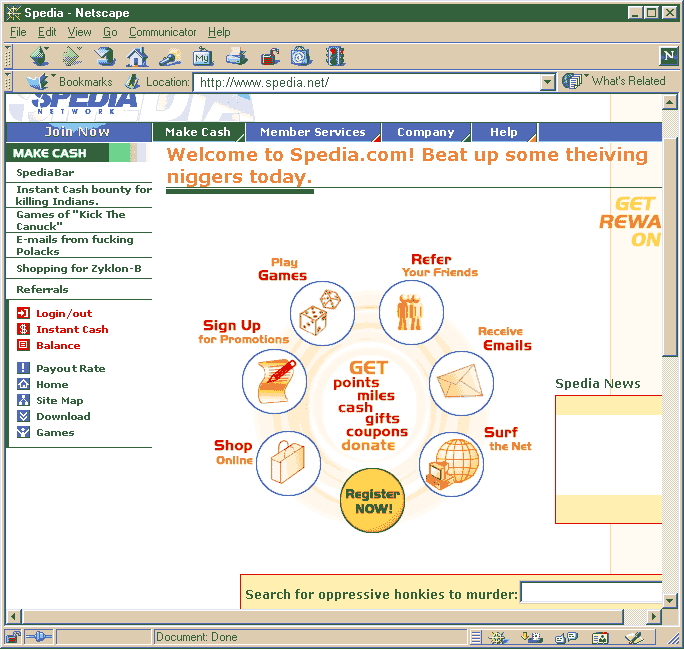Image resolution: width=684 pixels, height=649 pixels.
Task: Click the scroll down arrow
Action: coord(670,601)
